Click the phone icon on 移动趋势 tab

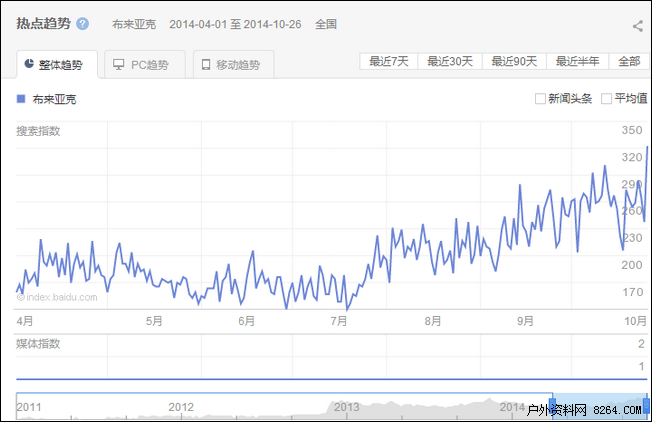206,65
